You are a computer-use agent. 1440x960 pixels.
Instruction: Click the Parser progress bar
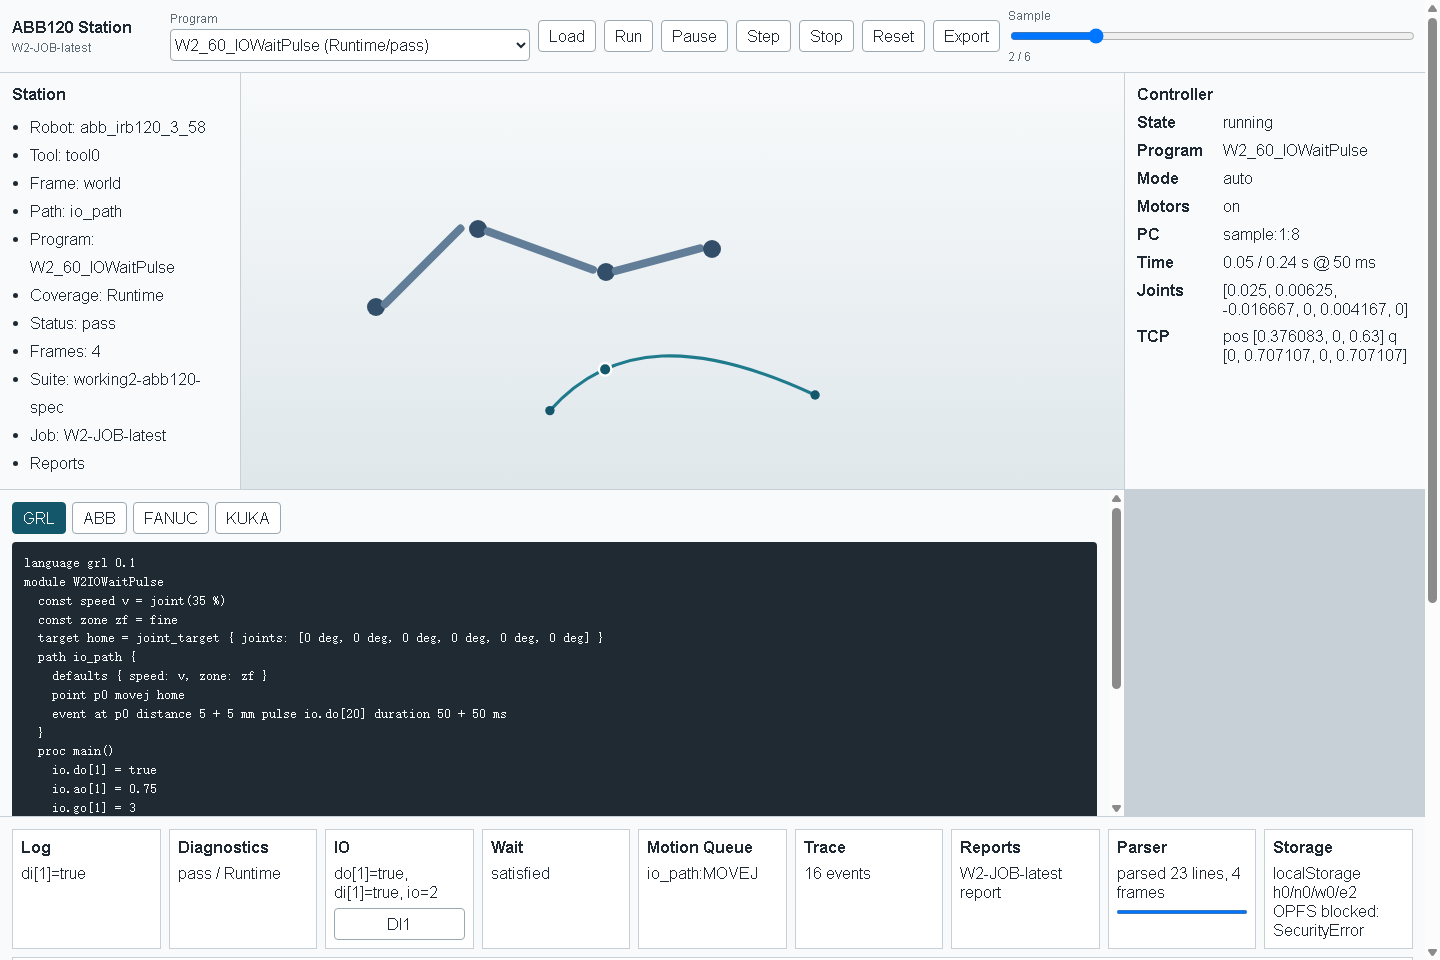1181,912
